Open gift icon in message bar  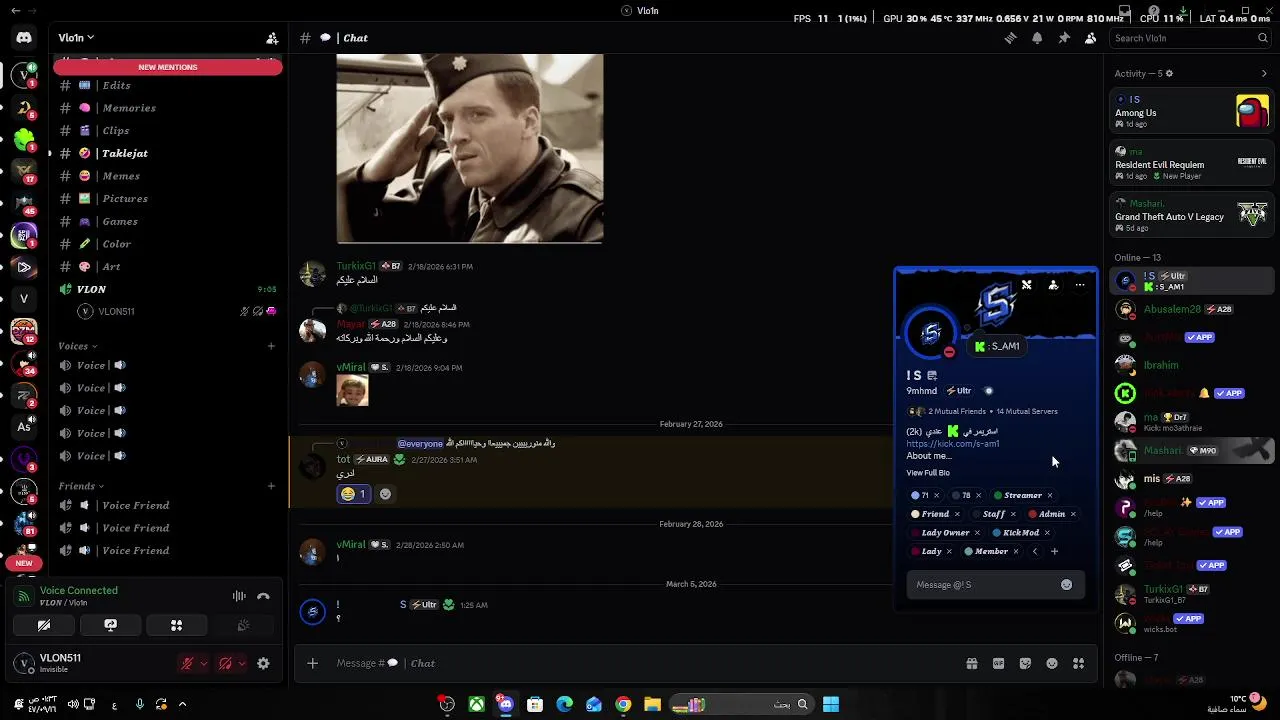click(971, 663)
